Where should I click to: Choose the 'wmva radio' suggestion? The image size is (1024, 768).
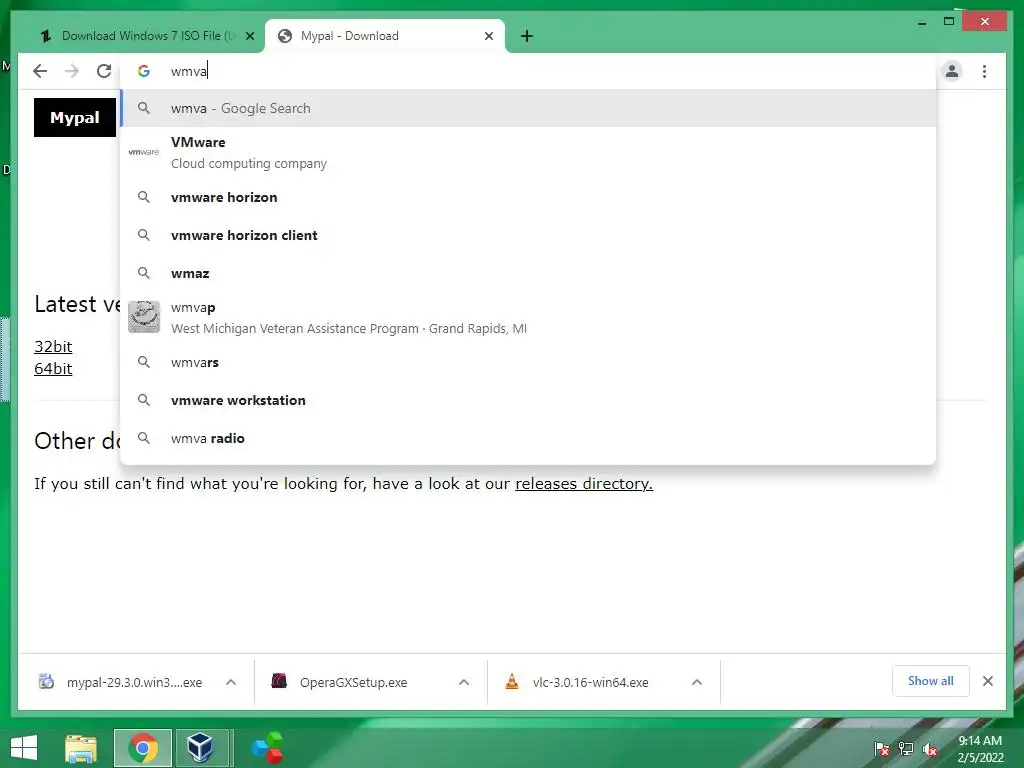pos(528,438)
